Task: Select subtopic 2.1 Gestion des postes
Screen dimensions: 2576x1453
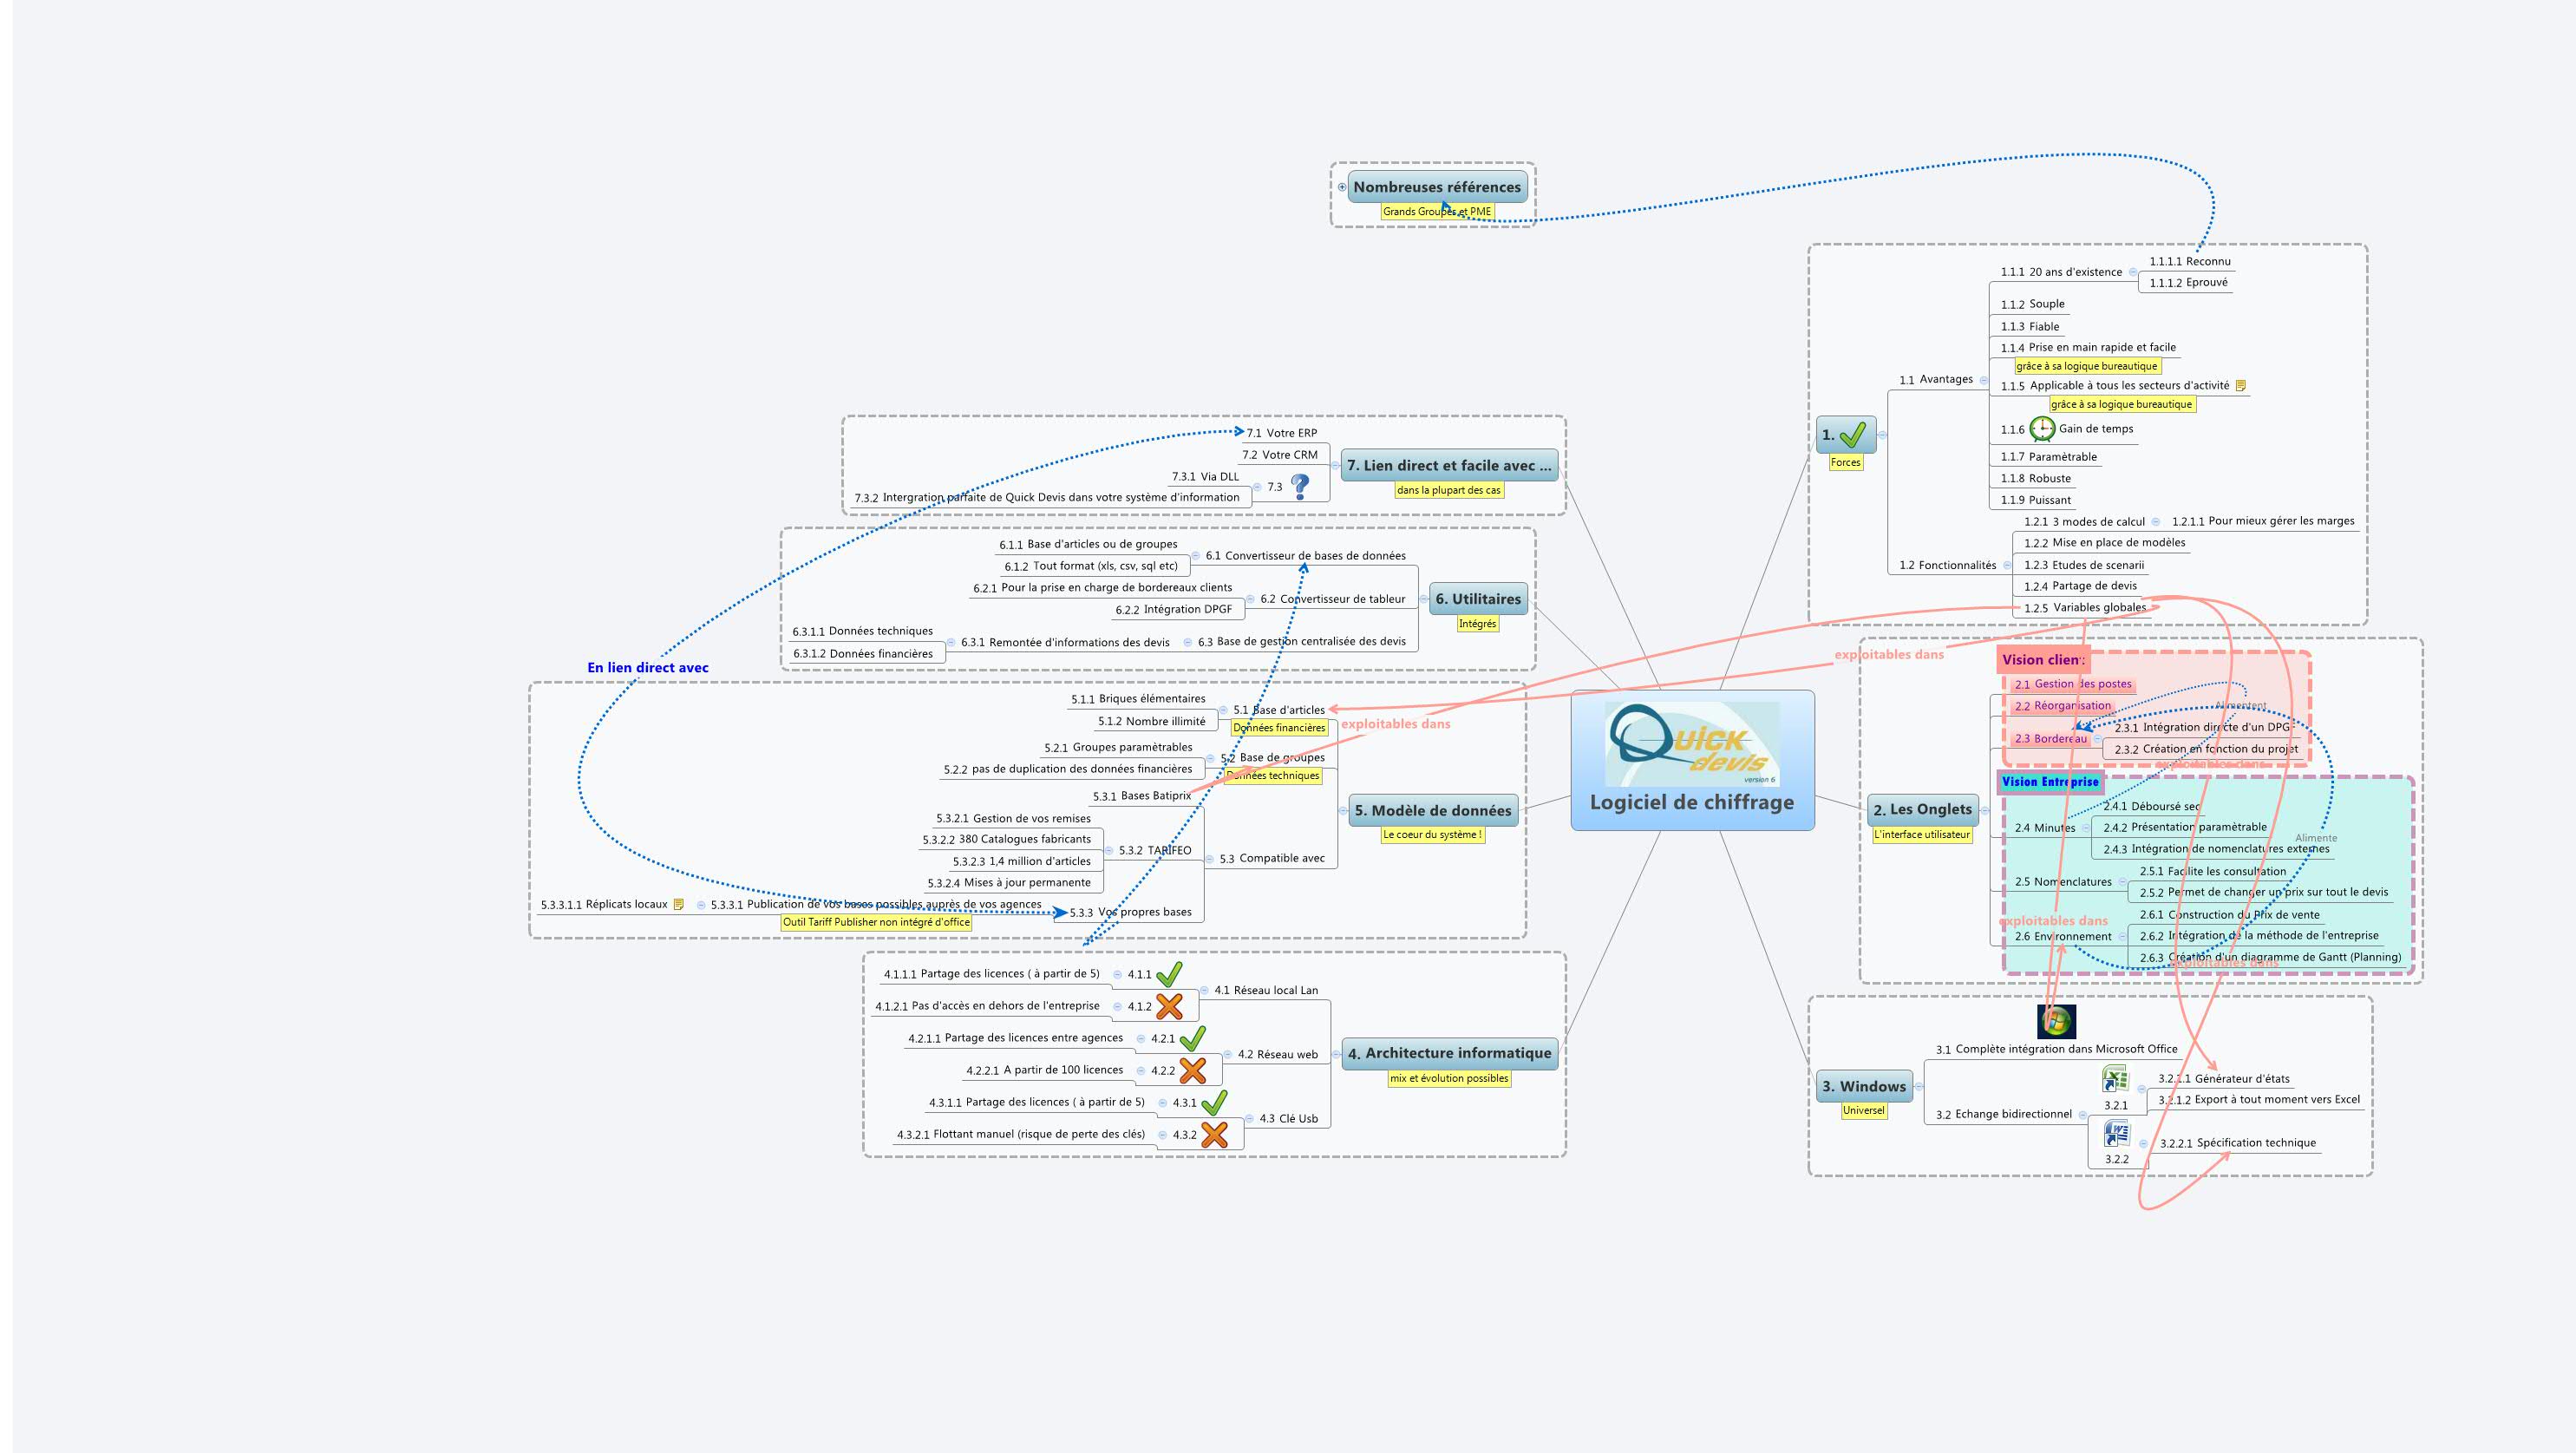Action: (x=2073, y=684)
